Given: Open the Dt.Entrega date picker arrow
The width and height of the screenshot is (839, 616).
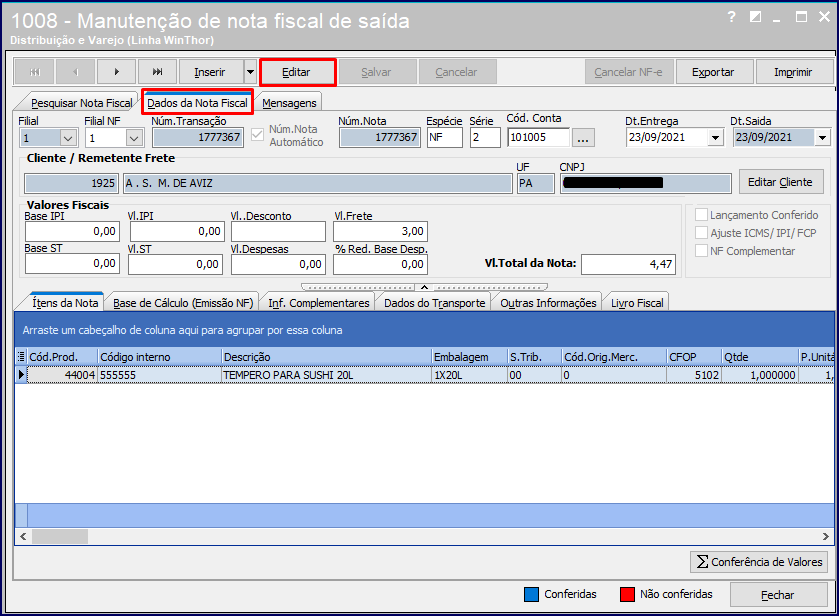Looking at the screenshot, I should coord(715,138).
